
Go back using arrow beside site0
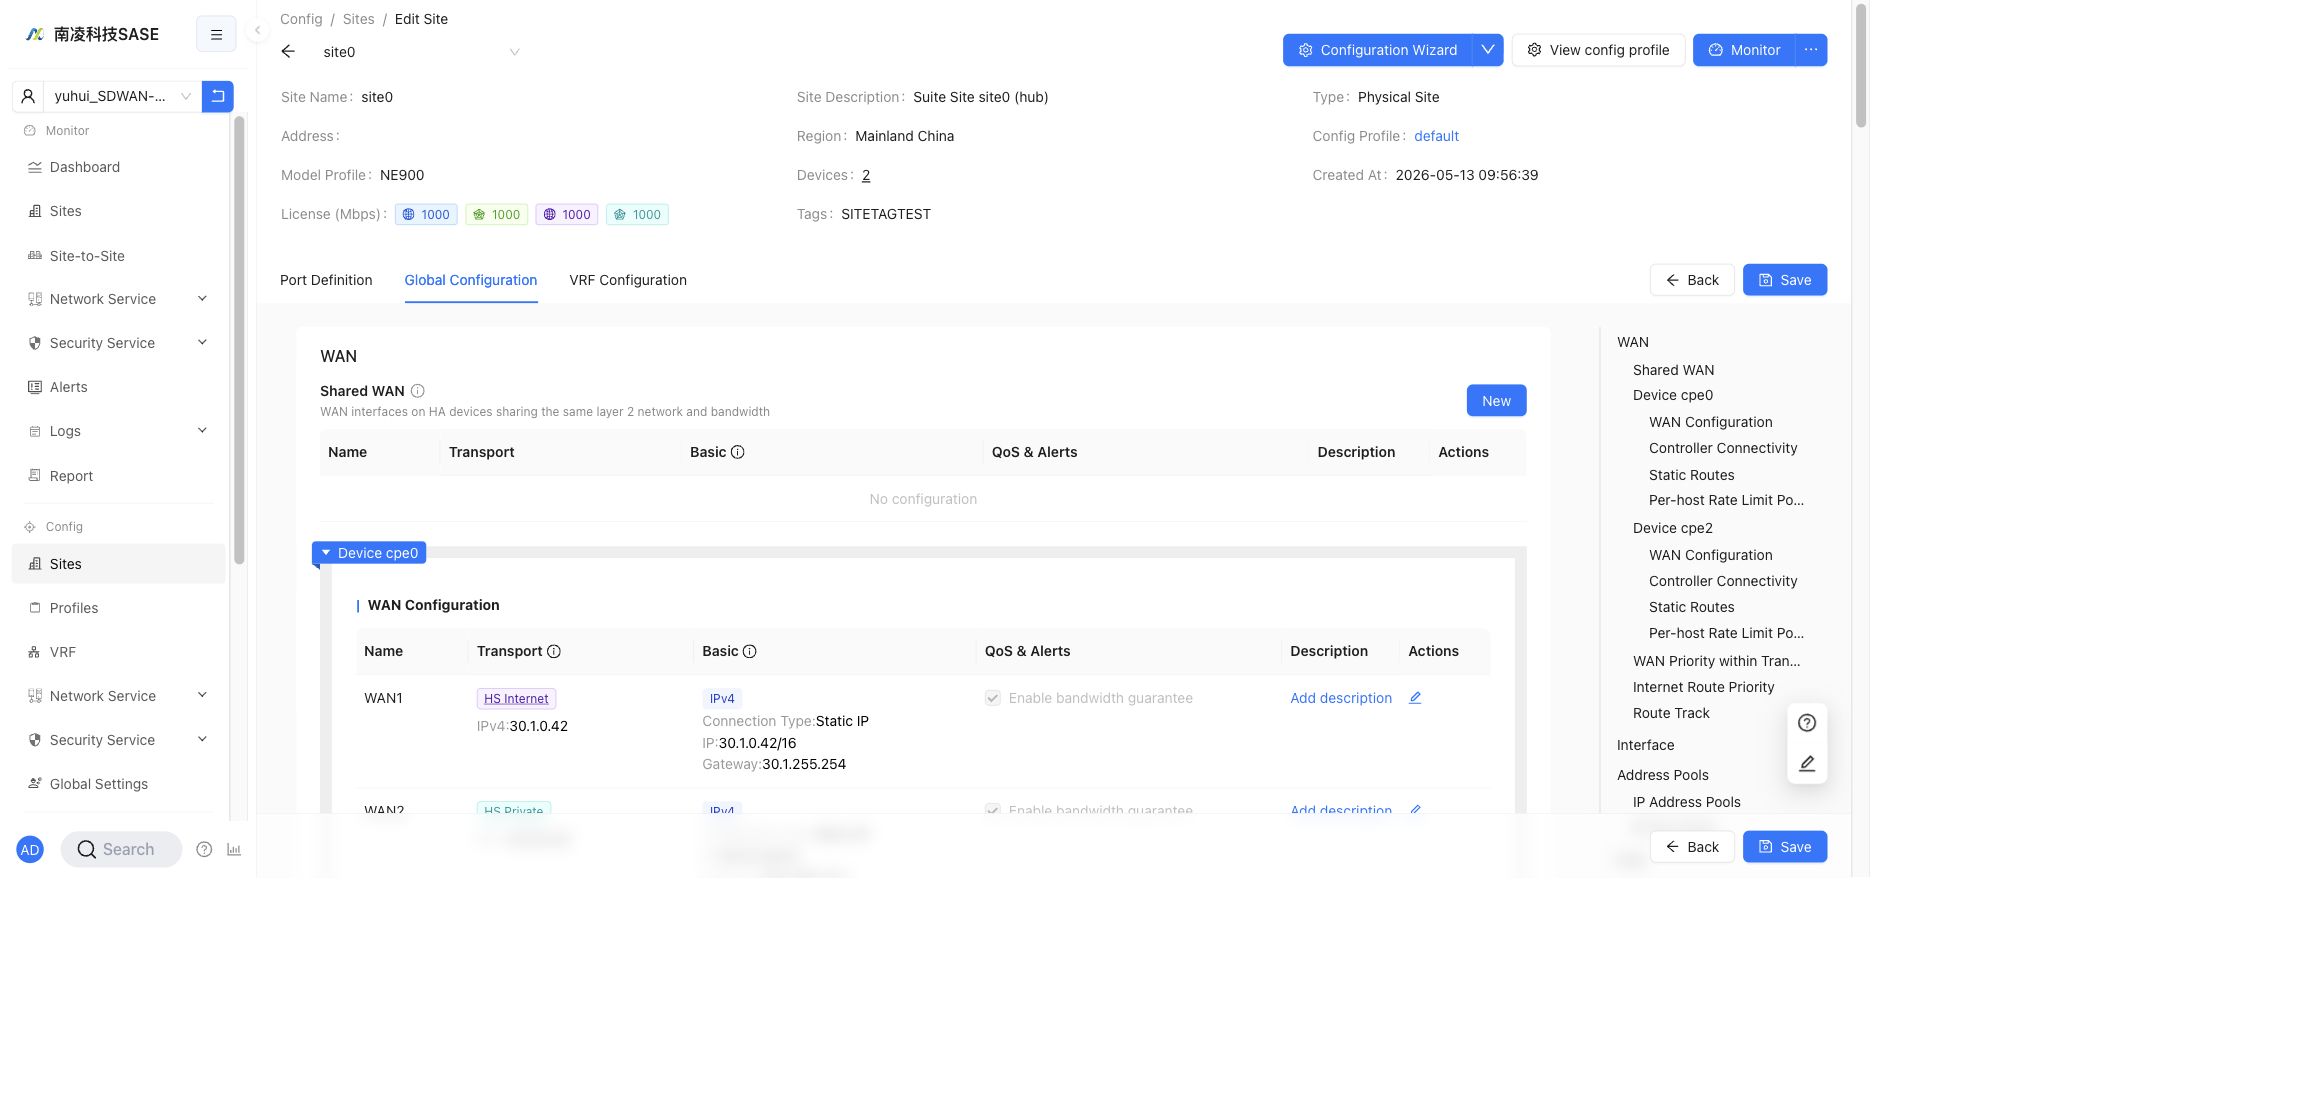click(288, 52)
